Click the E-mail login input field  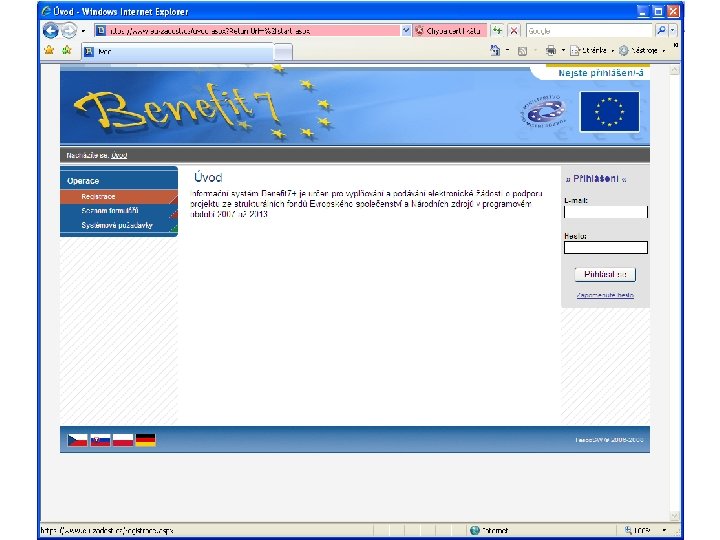[606, 212]
